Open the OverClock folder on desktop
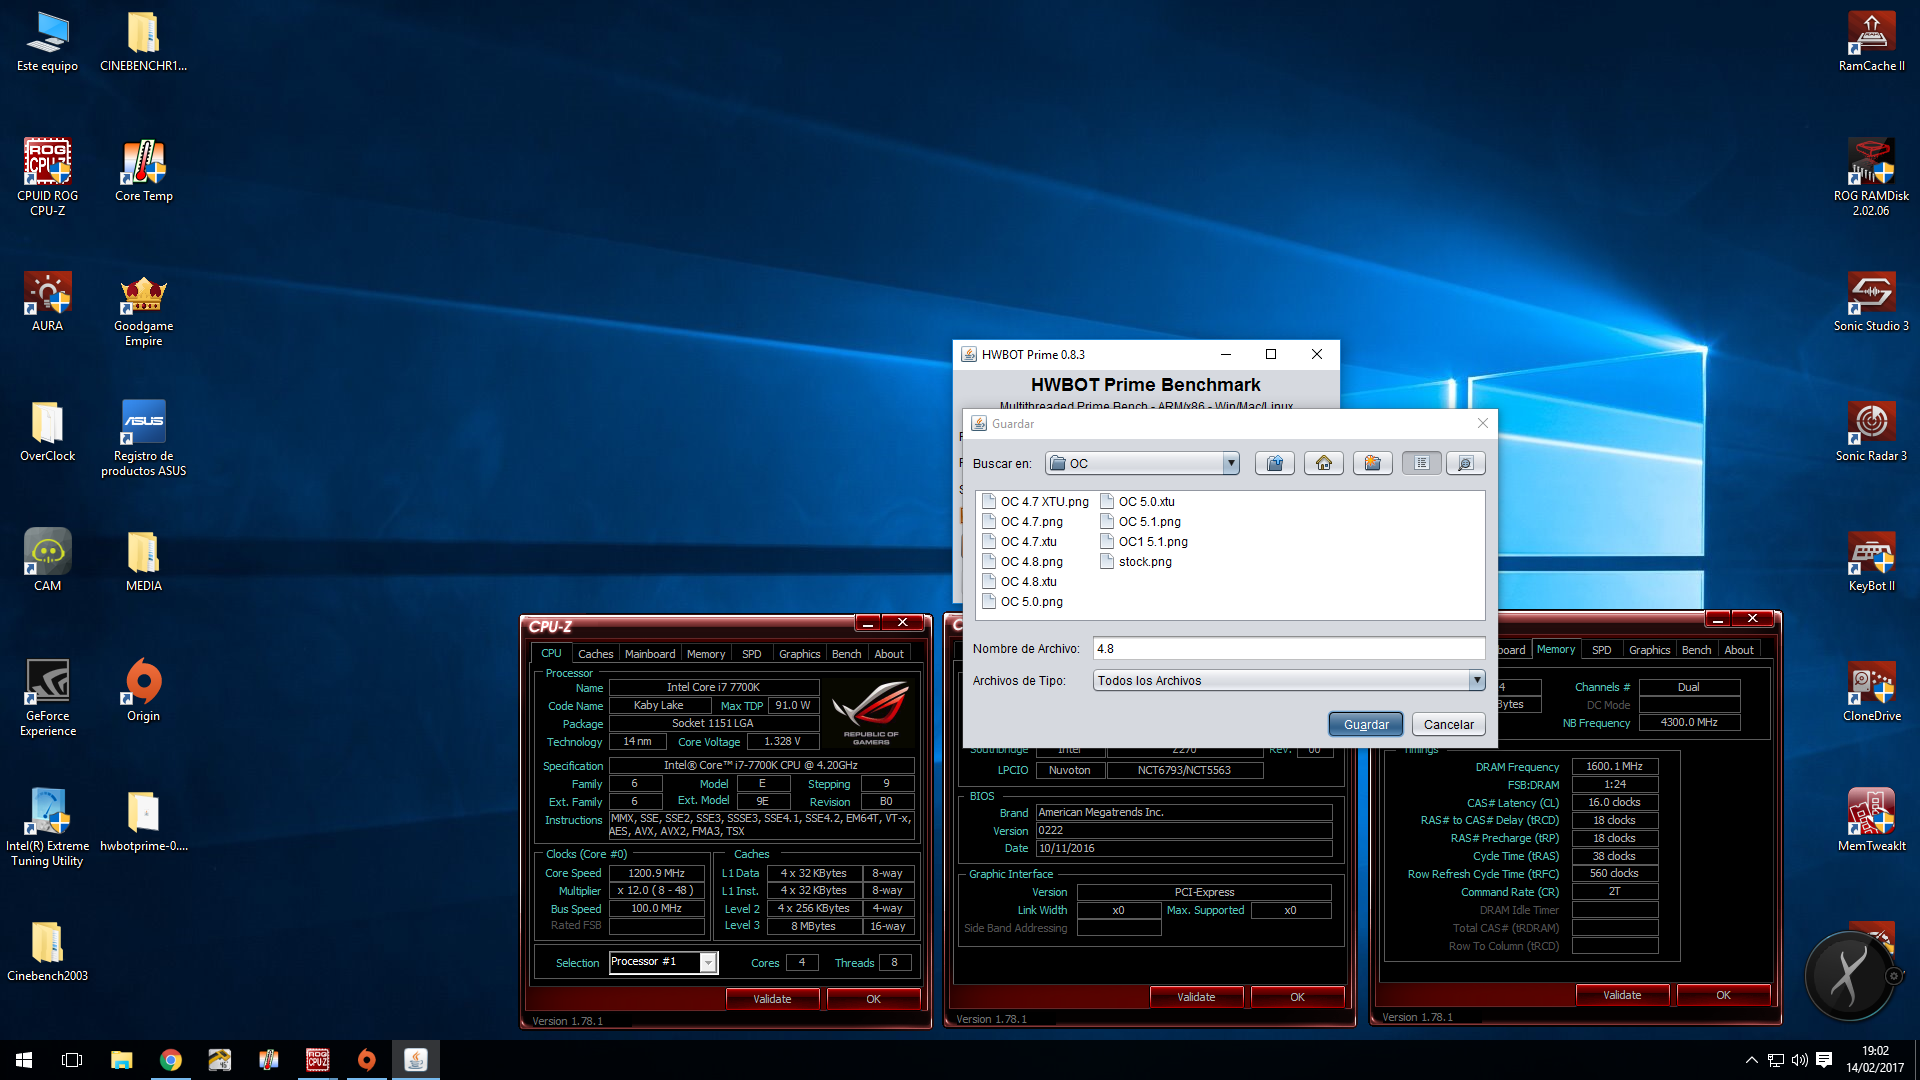This screenshot has width=1920, height=1080. (47, 430)
